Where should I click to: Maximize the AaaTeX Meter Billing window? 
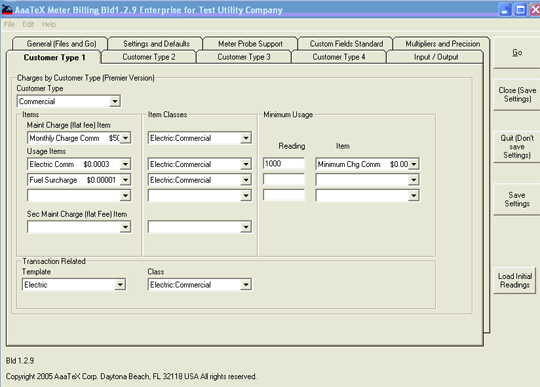click(x=520, y=10)
